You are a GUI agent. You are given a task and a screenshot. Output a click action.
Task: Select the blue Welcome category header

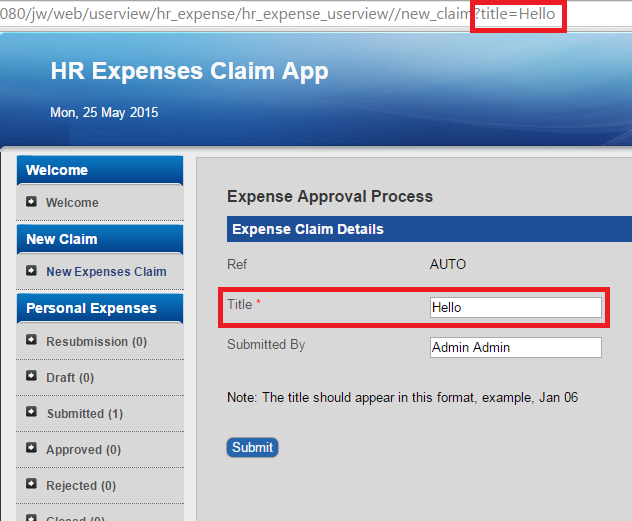point(99,170)
